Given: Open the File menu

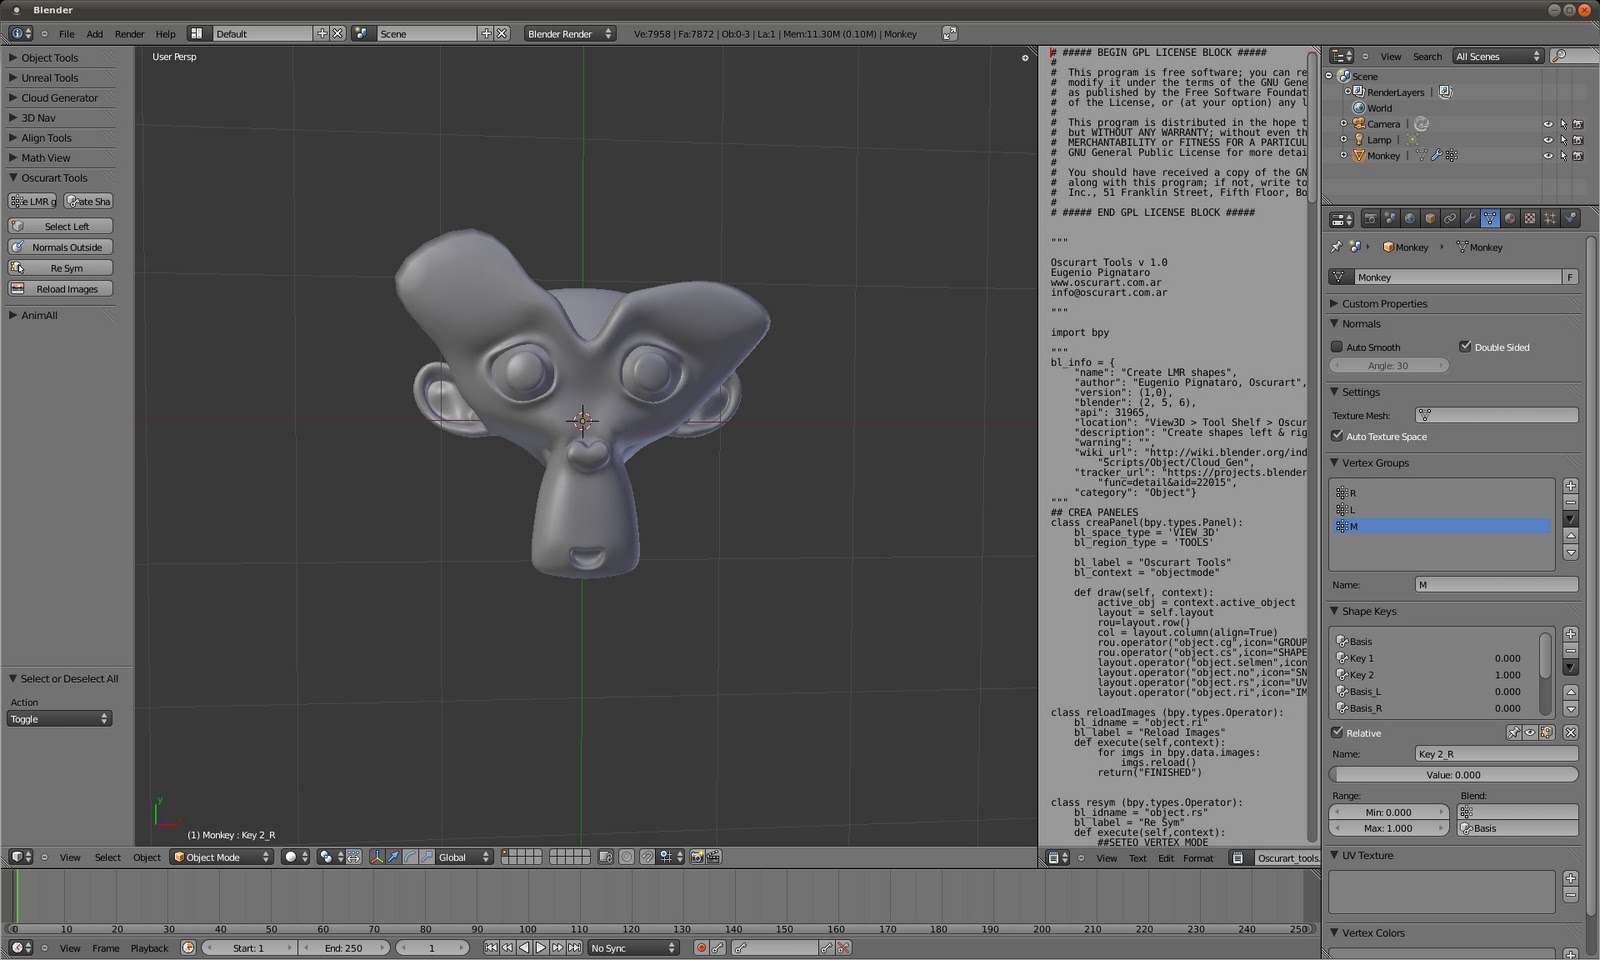Looking at the screenshot, I should coord(67,34).
